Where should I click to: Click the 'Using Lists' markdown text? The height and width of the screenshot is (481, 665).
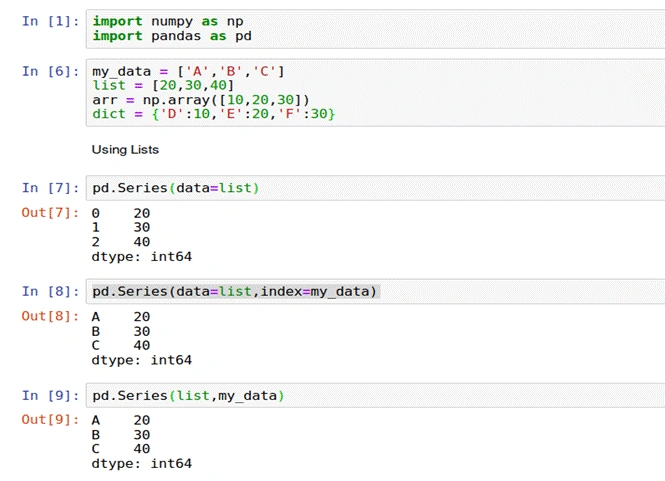[x=125, y=150]
